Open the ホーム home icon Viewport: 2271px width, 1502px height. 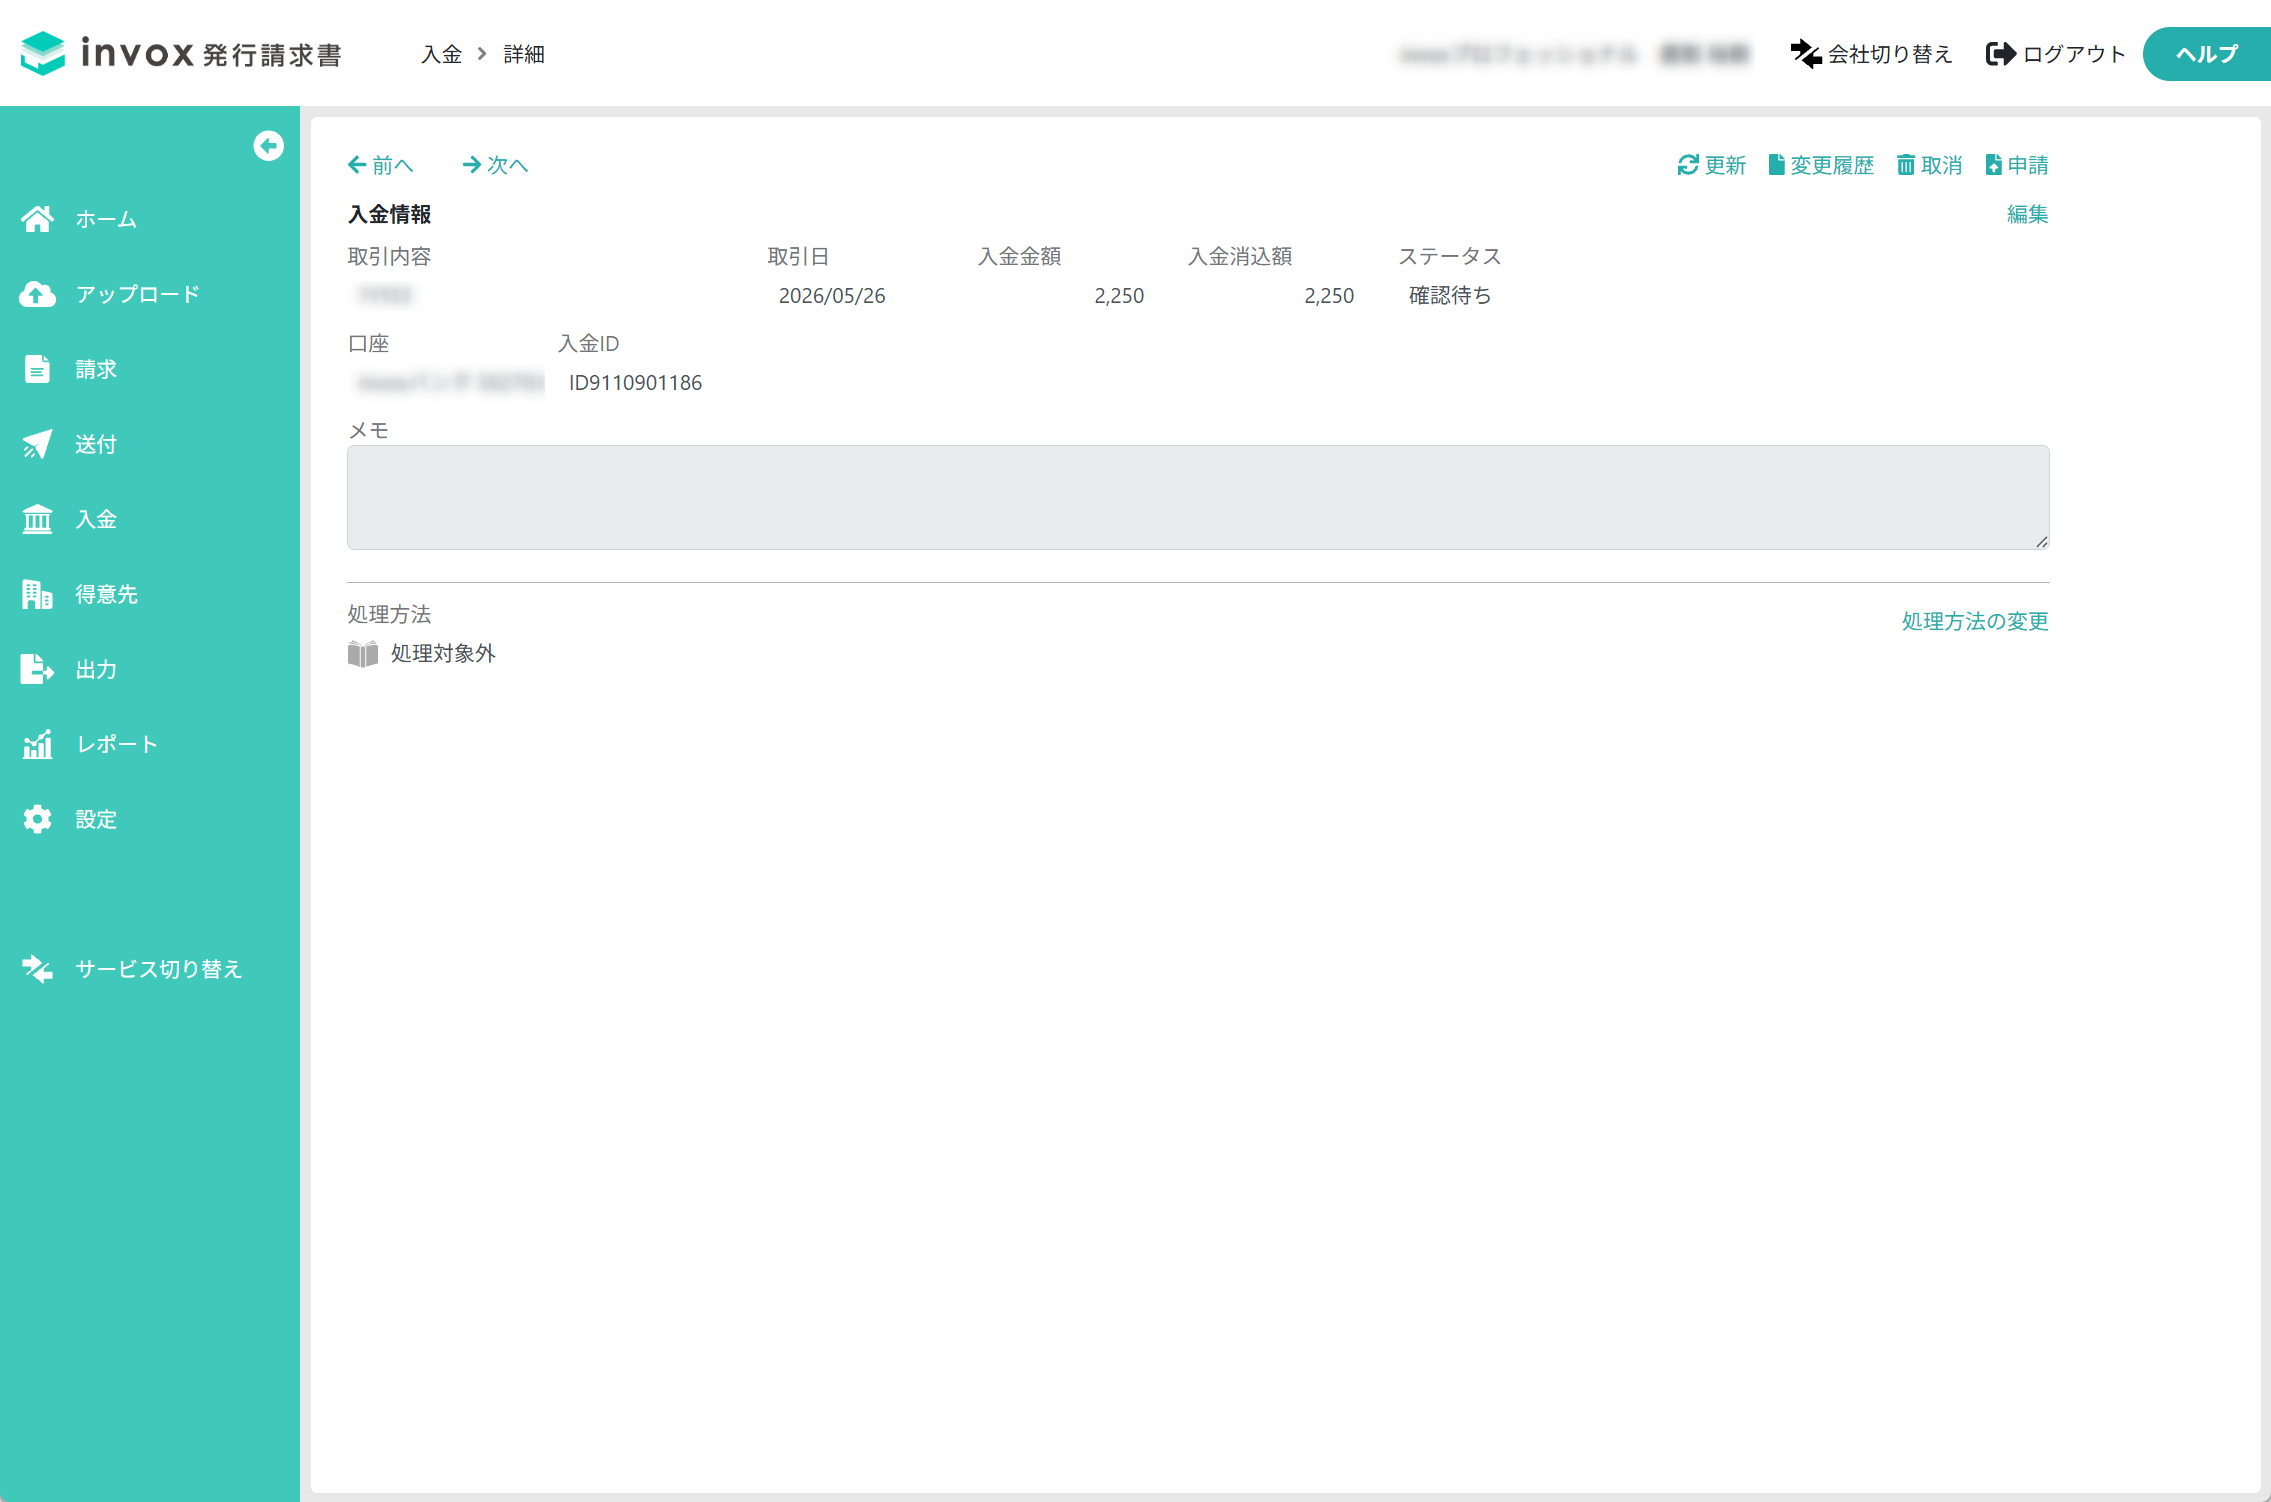(x=37, y=219)
